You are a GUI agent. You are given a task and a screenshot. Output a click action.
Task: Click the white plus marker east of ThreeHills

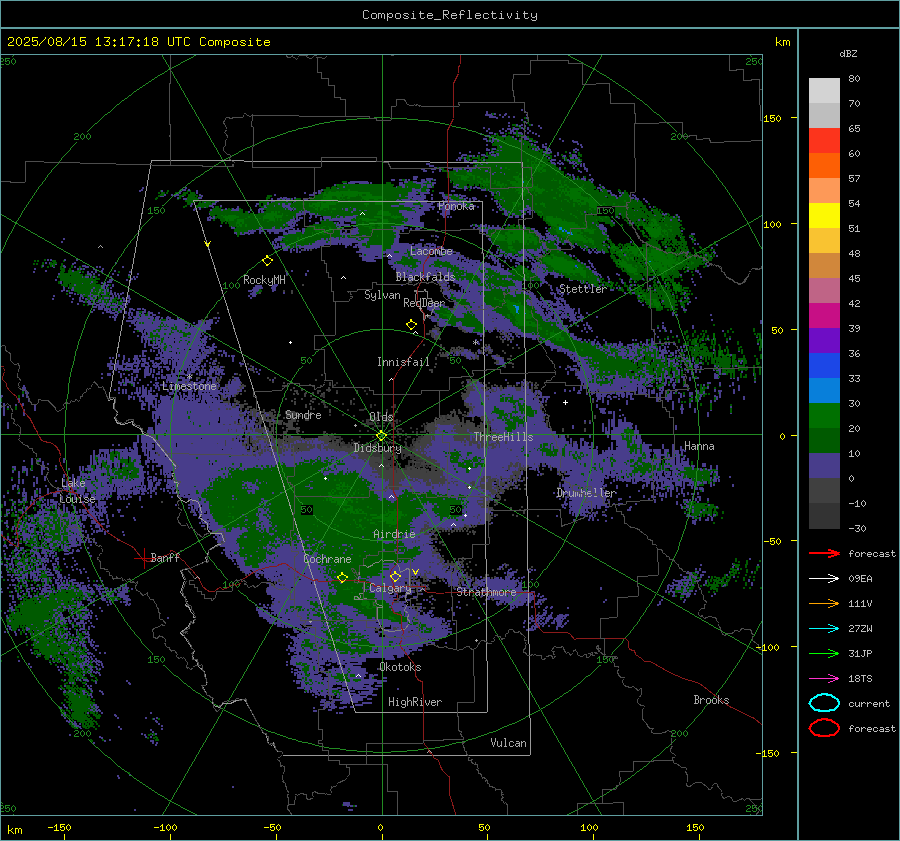[565, 402]
